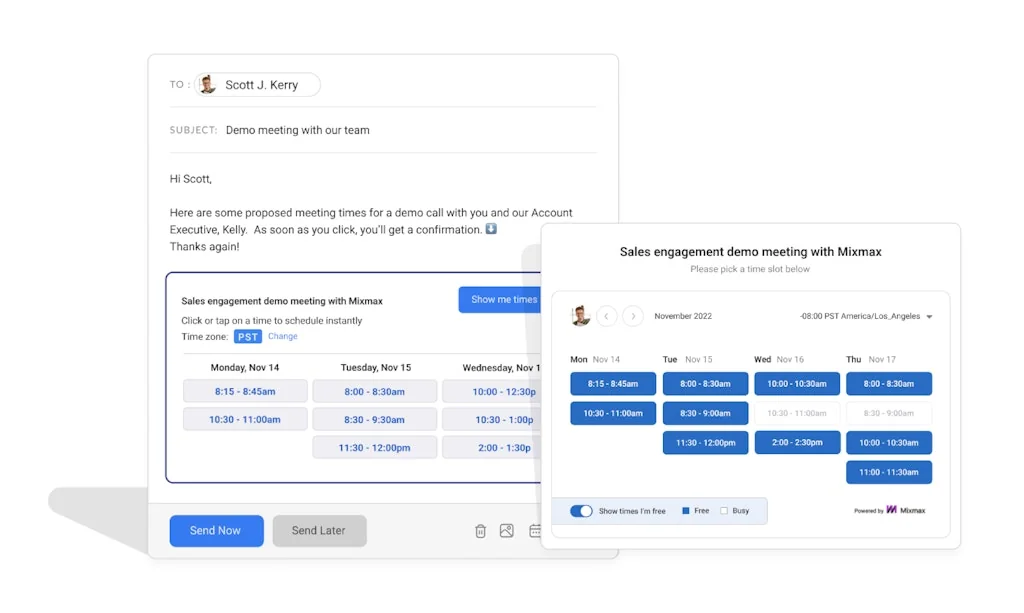Go to the previous month with the left arrow

607,316
